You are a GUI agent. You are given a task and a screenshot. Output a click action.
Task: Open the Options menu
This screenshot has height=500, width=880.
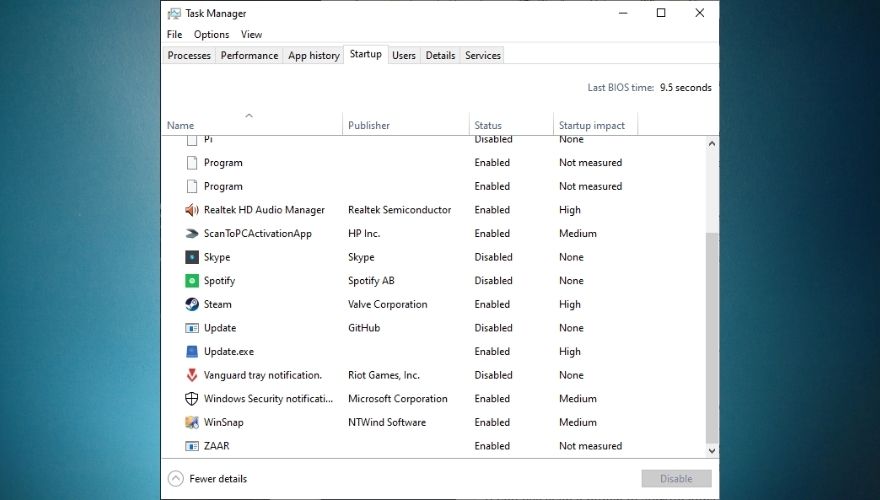(212, 34)
